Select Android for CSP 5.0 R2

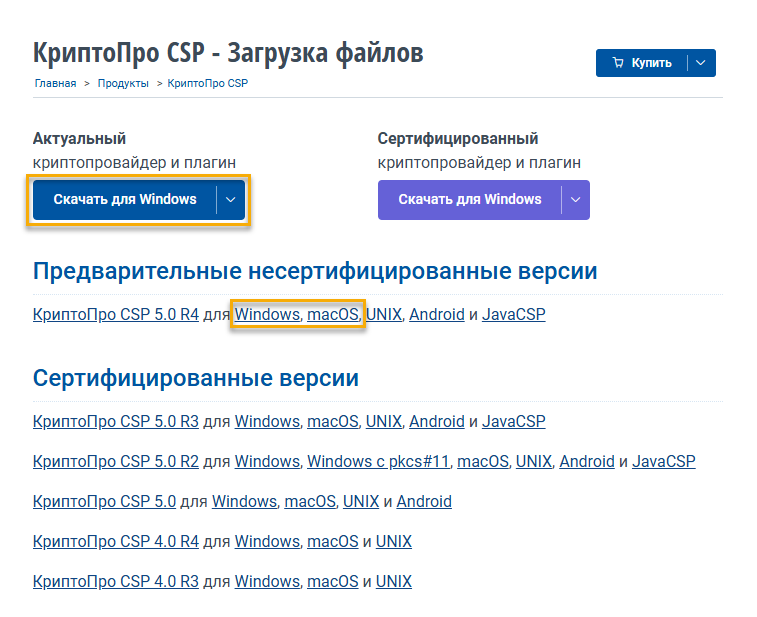tap(587, 461)
